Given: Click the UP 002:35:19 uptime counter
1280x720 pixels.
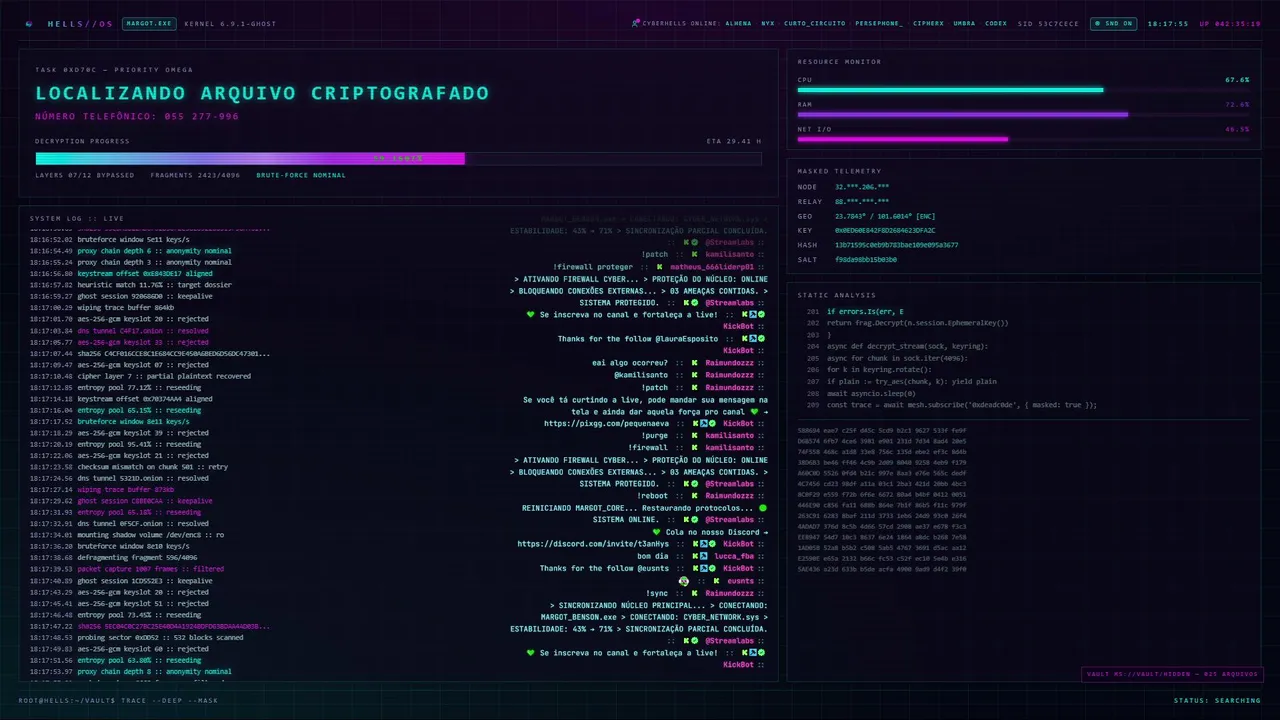Looking at the screenshot, I should click(x=1230, y=23).
